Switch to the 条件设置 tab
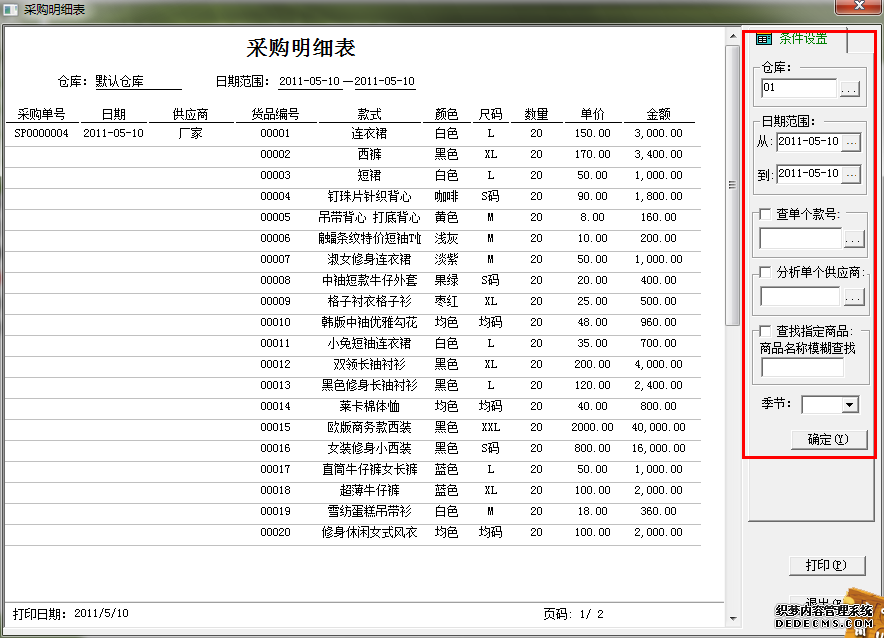 coord(795,40)
